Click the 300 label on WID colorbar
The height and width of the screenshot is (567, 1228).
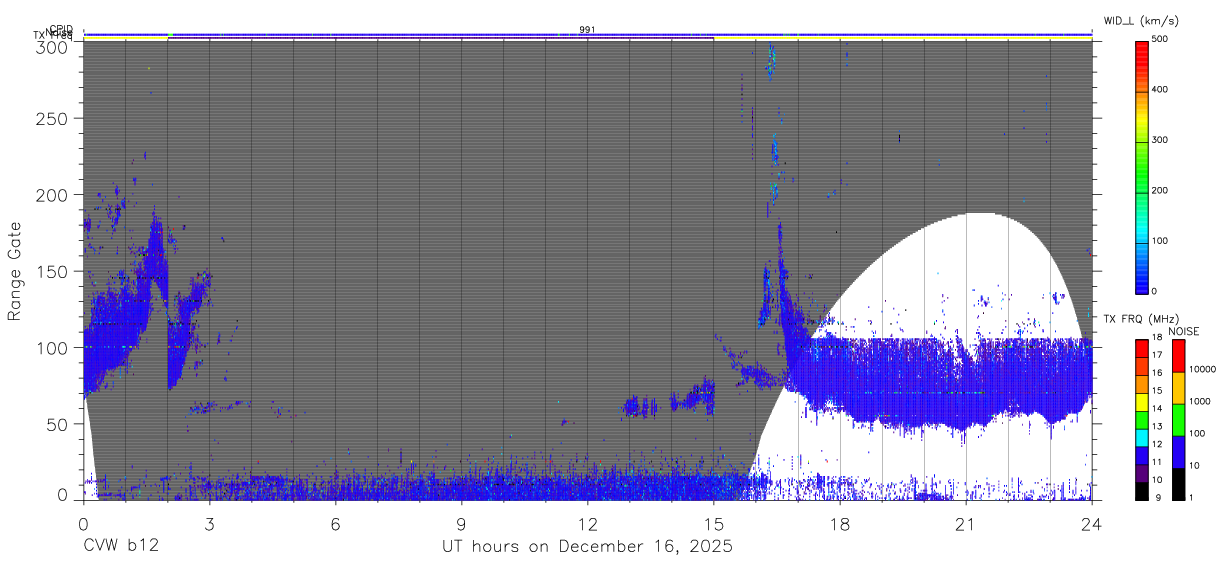click(1160, 140)
